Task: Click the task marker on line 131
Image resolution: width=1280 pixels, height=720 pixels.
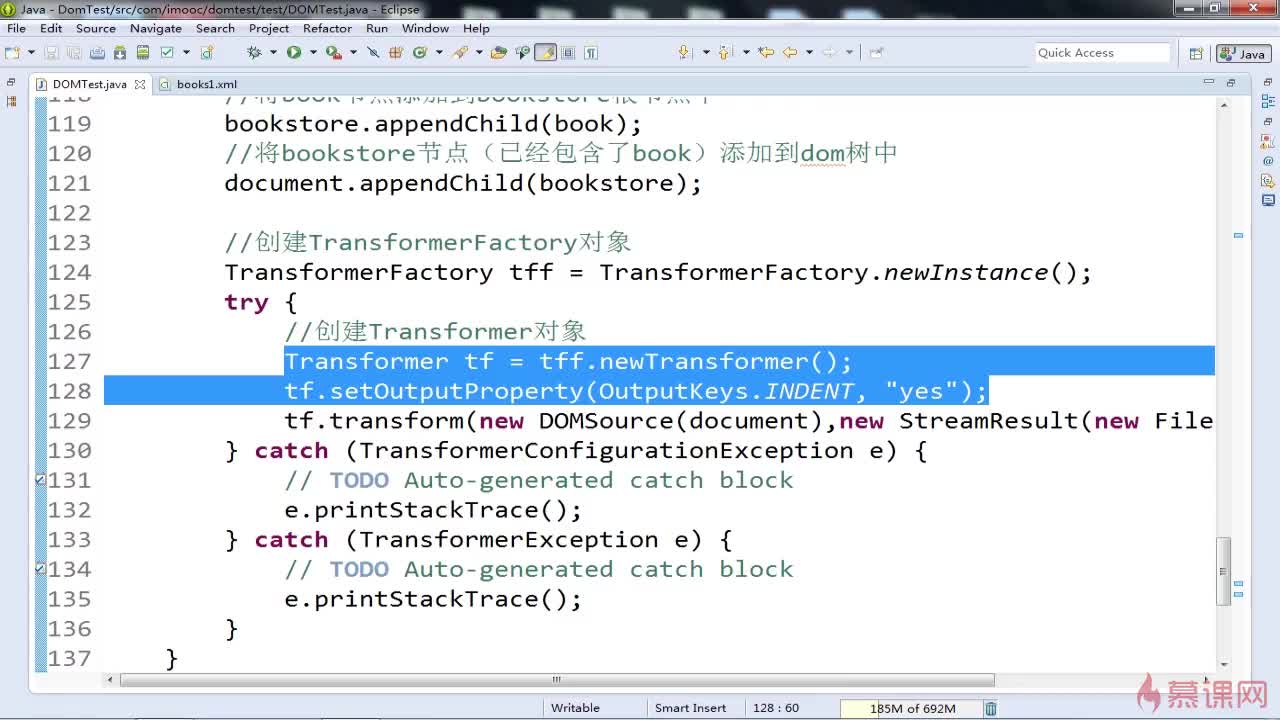Action: [x=40, y=480]
